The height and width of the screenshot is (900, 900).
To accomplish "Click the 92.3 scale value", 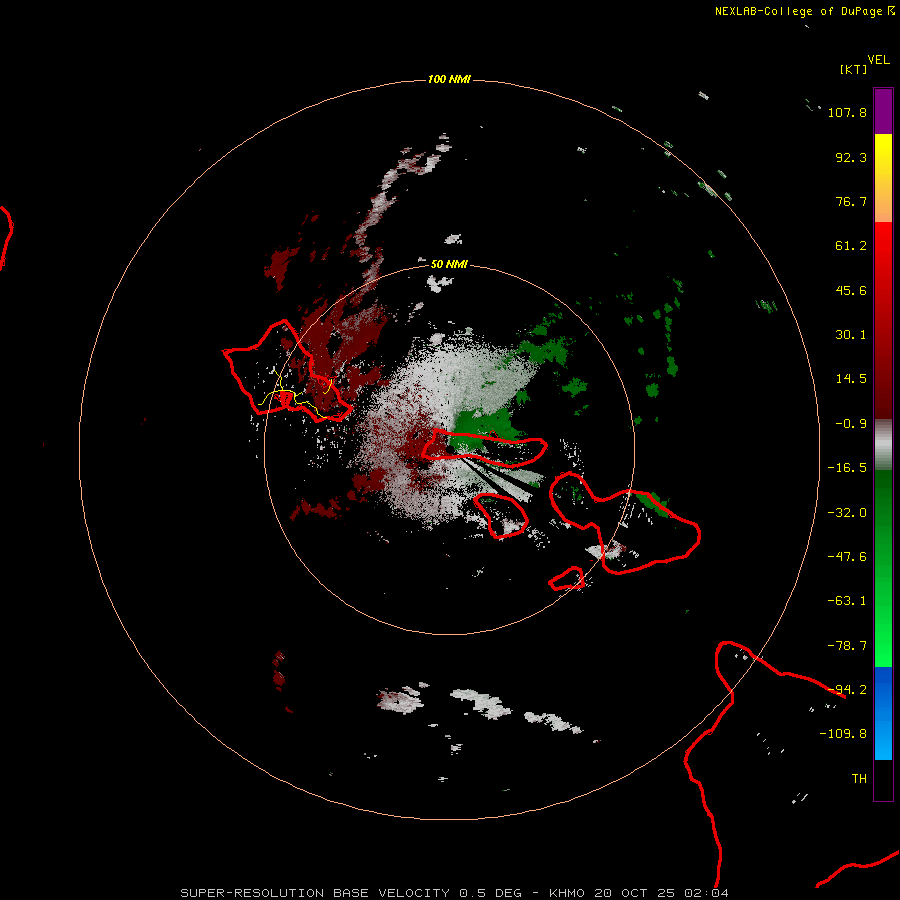I will 851,157.
